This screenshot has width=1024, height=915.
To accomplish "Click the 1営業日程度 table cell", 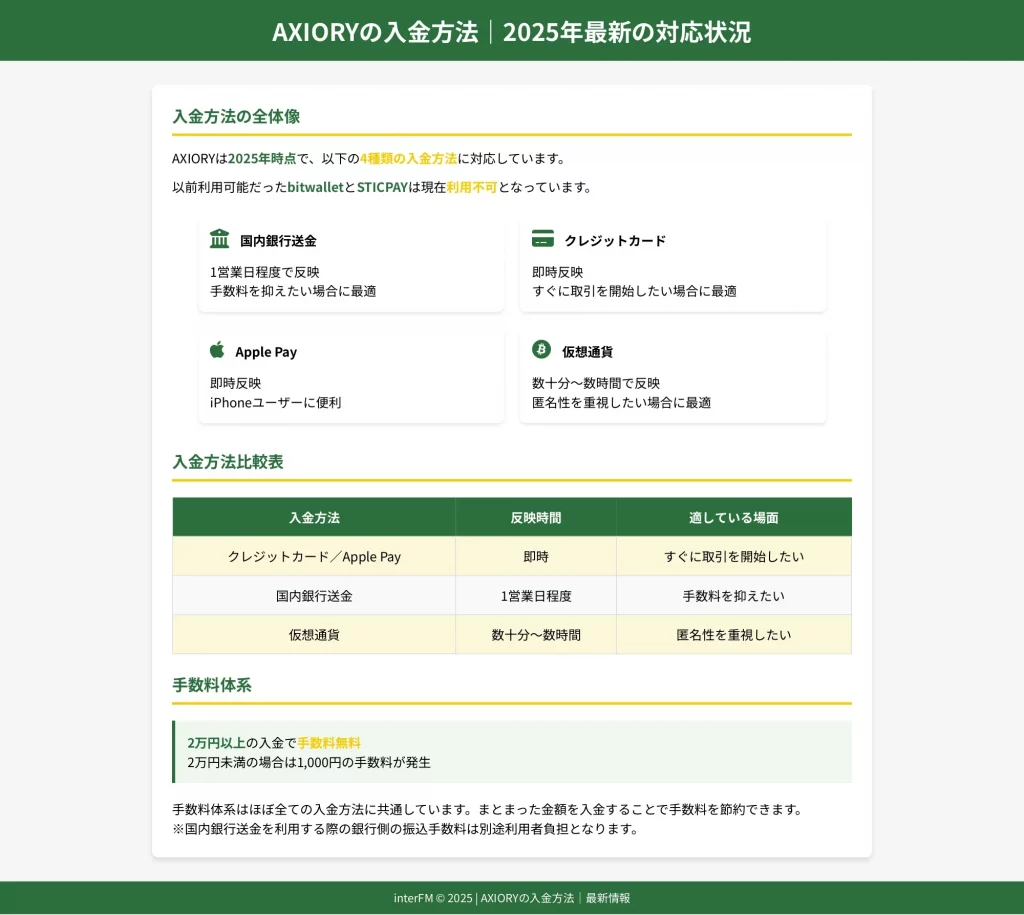I will [x=535, y=596].
